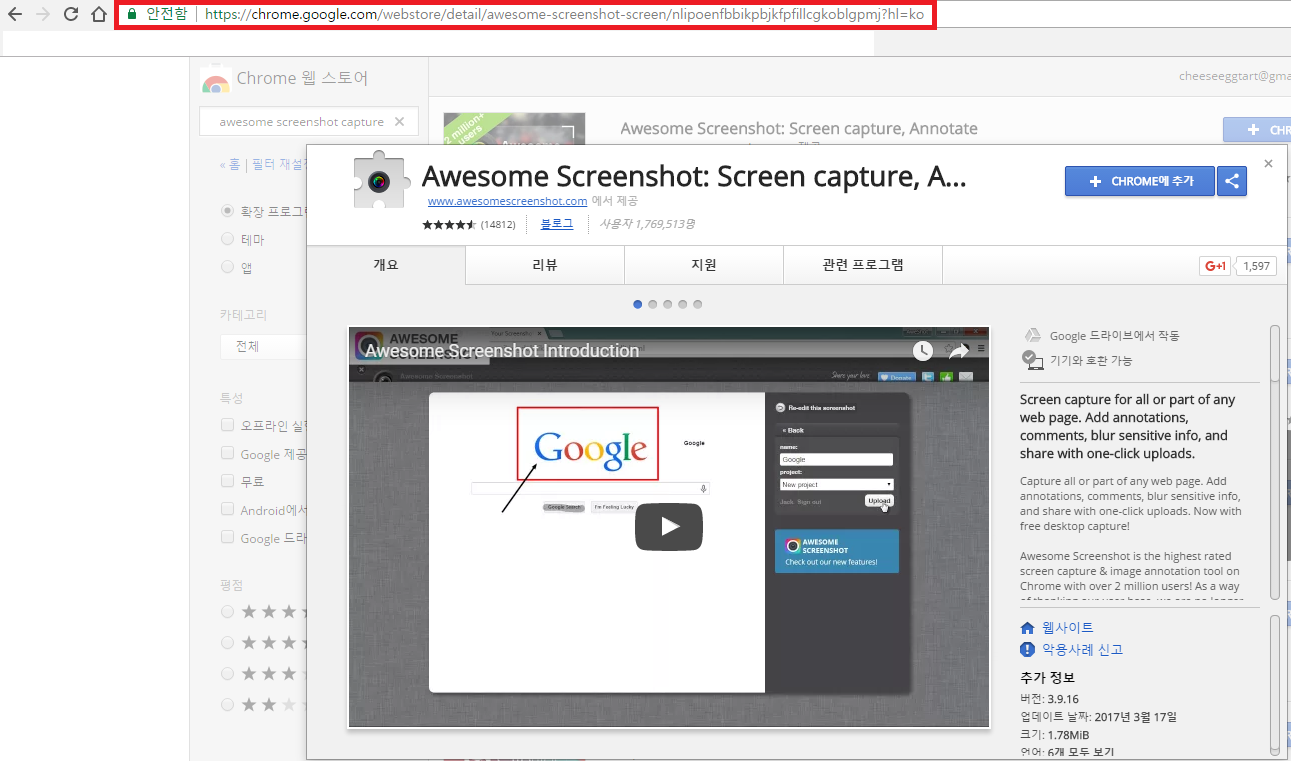Click the G+1 button
The width and height of the screenshot is (1291, 761).
pos(1215,266)
